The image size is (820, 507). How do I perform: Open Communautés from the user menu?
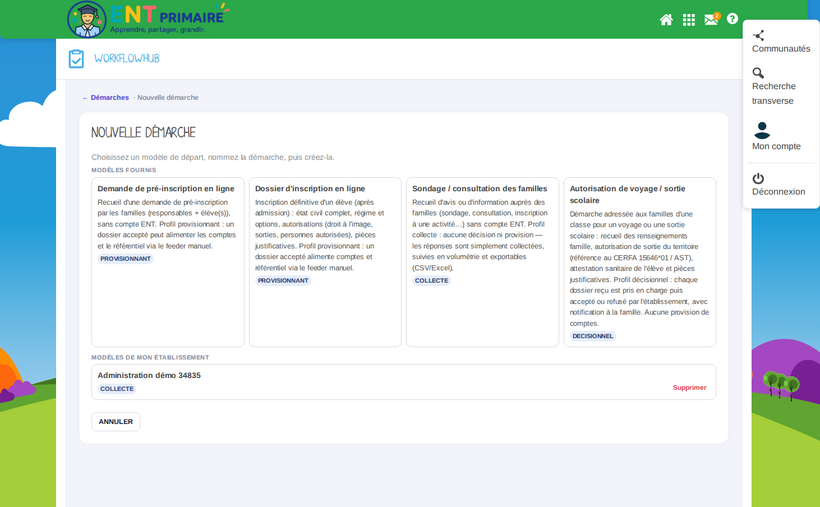point(781,49)
